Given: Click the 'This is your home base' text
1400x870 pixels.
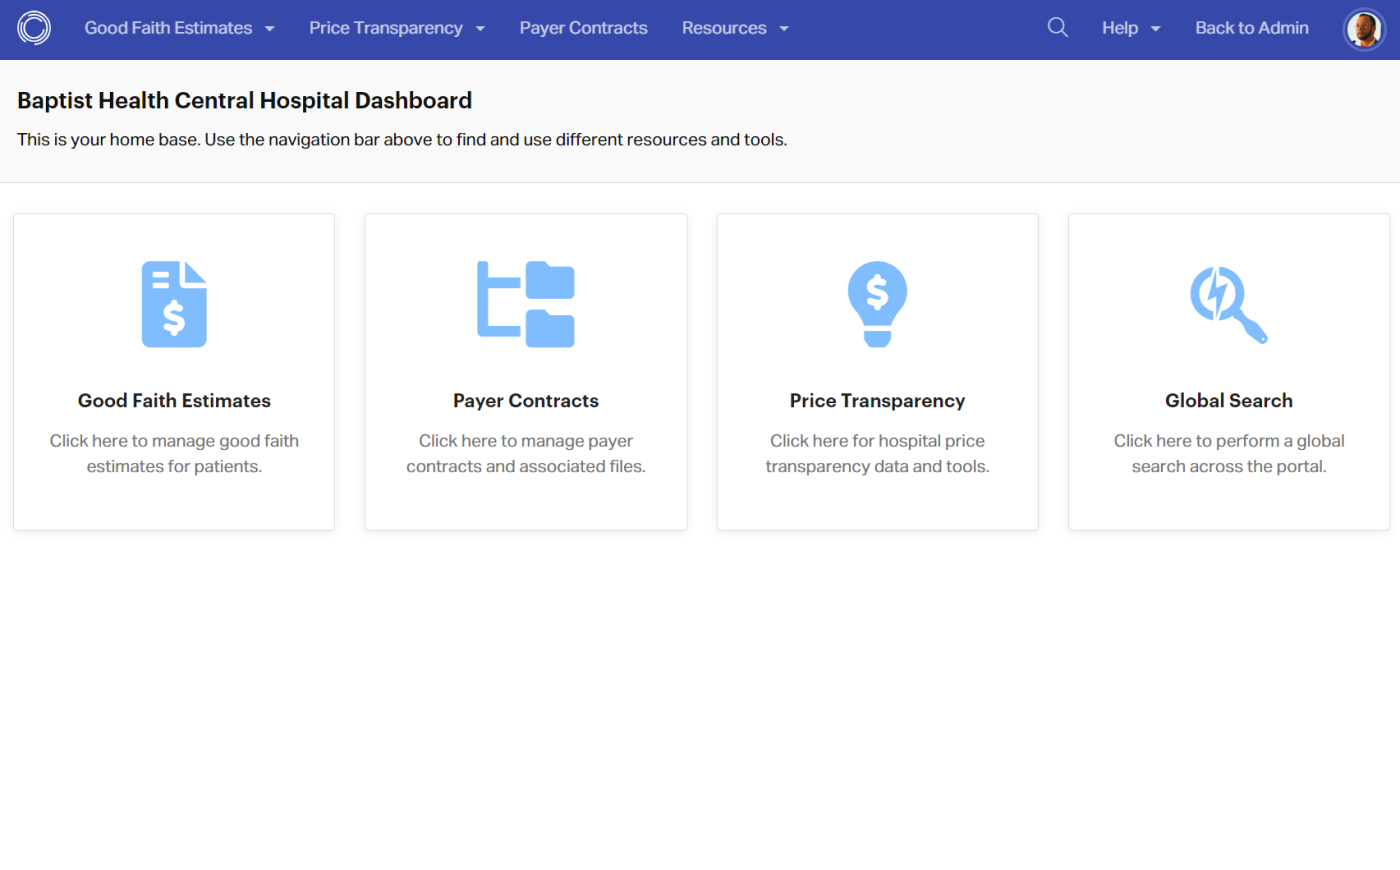Looking at the screenshot, I should 402,140.
